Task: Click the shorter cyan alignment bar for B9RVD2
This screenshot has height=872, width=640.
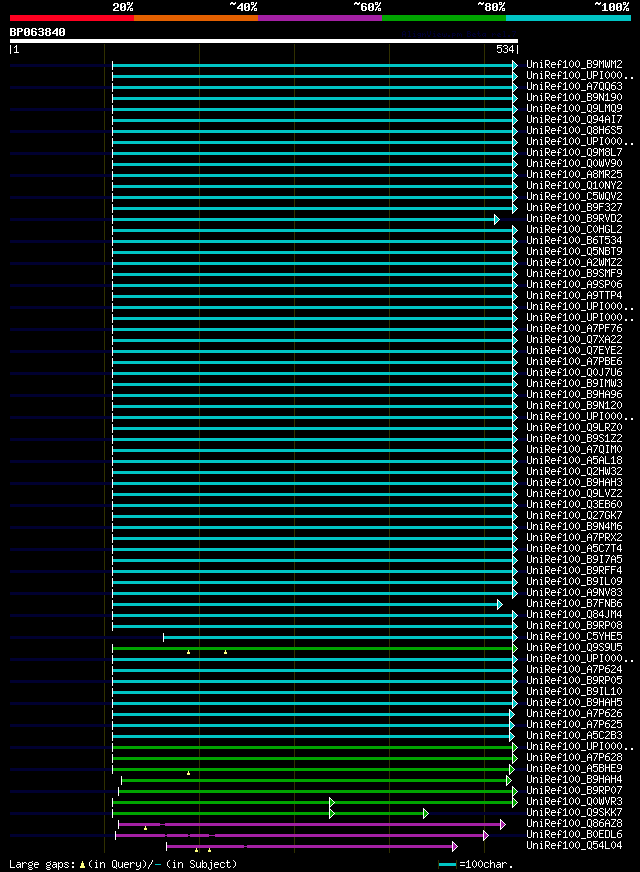Action: pos(305,220)
